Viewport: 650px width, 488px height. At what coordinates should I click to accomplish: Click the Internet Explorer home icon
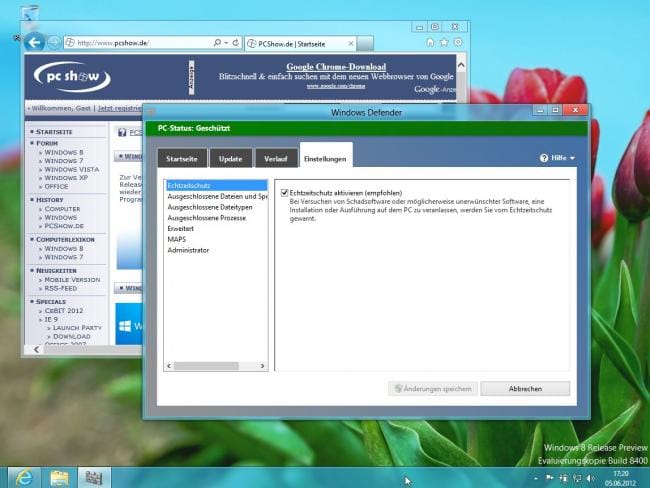point(430,42)
